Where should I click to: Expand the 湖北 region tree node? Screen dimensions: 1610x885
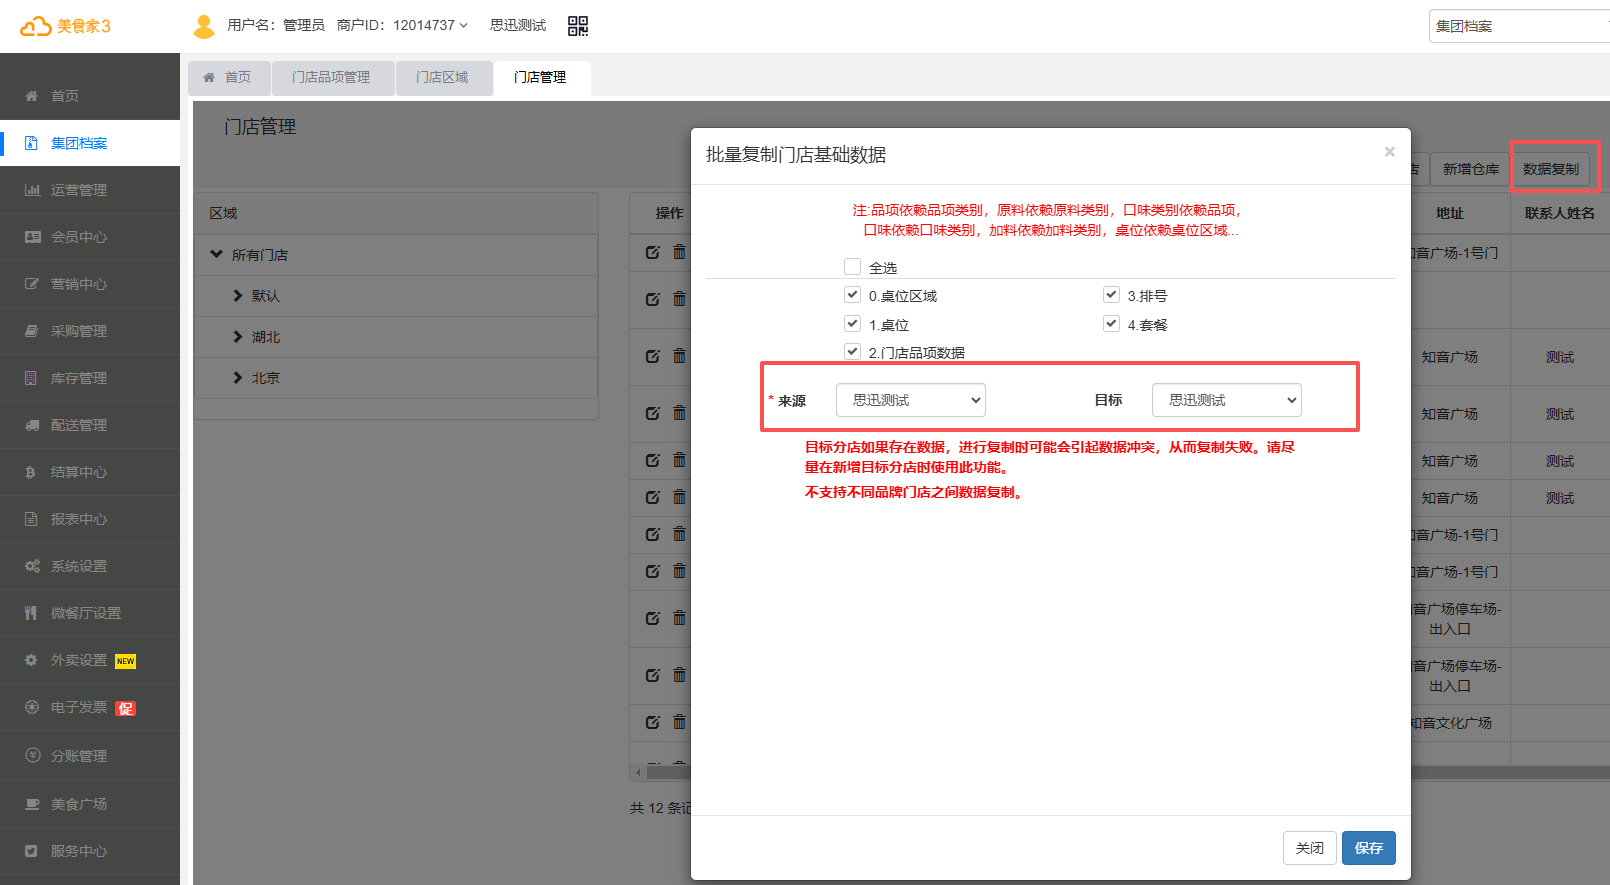(238, 337)
